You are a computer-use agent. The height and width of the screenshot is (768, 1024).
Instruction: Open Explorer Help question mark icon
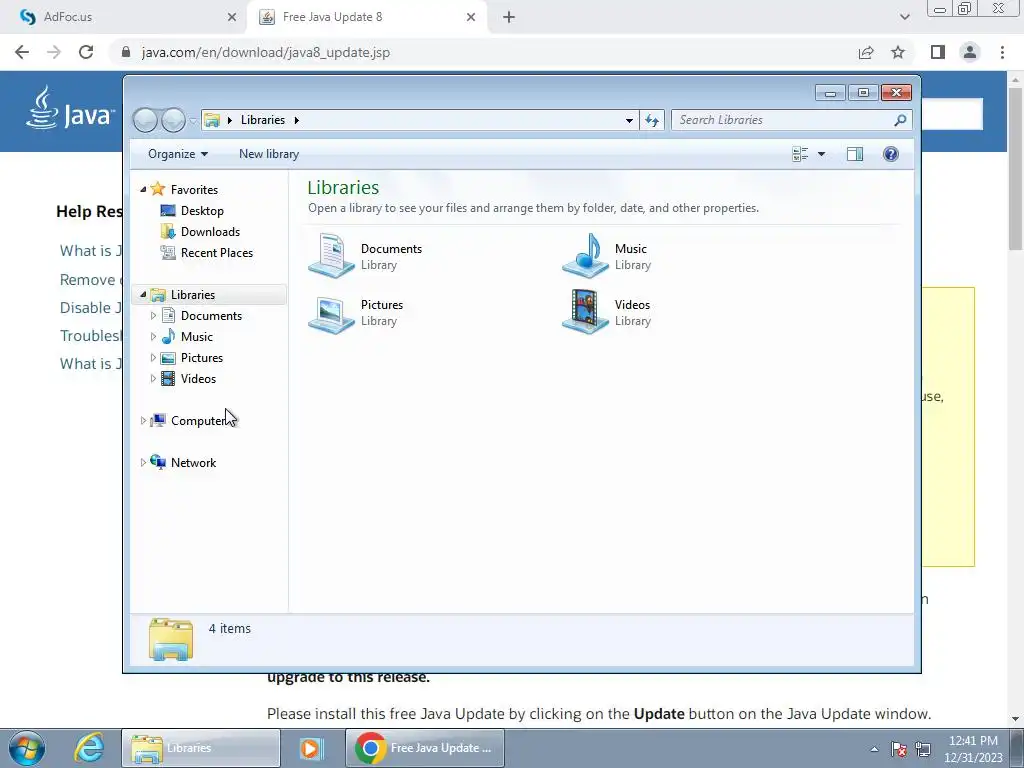891,154
